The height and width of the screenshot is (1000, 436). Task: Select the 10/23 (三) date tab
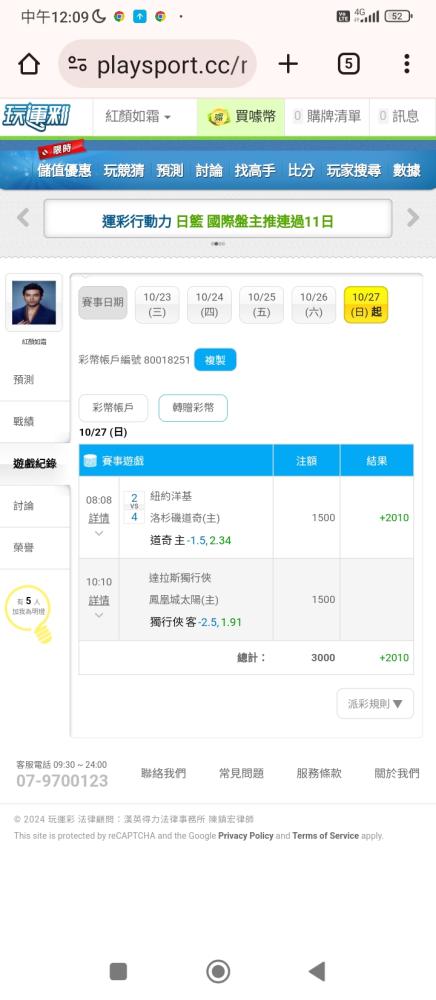tap(157, 305)
